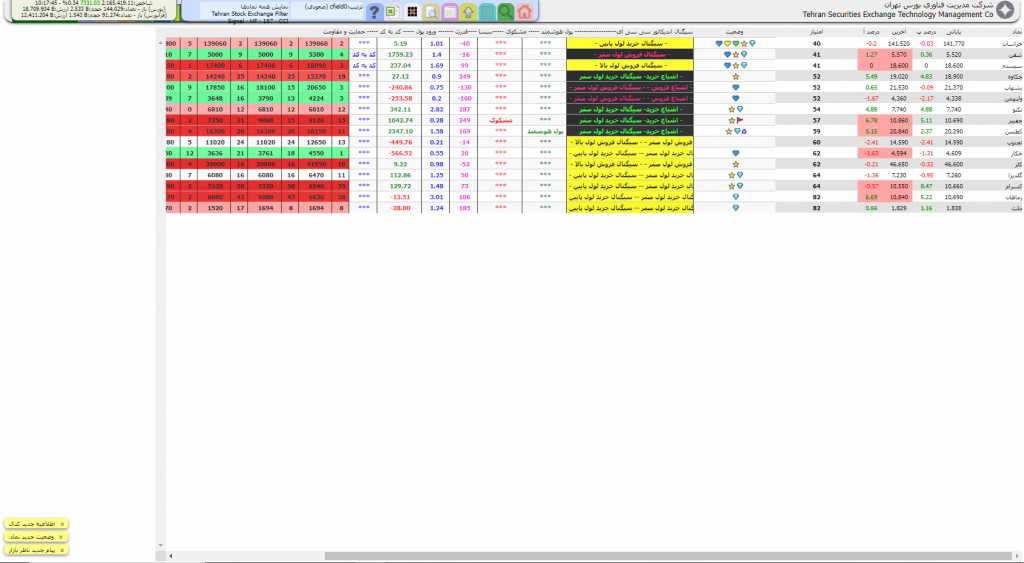Viewport: 1024px width, 563px height.
Task: Open search with the green magnifier icon
Action: point(505,12)
